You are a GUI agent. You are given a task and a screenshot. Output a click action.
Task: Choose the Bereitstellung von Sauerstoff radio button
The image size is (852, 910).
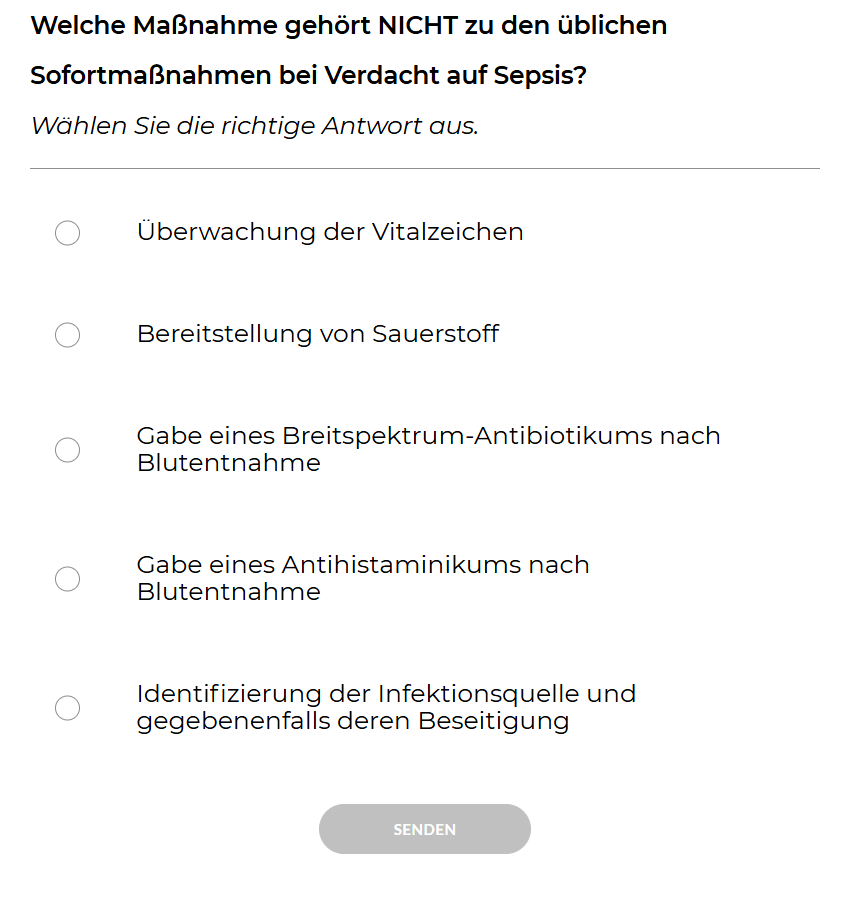point(67,335)
